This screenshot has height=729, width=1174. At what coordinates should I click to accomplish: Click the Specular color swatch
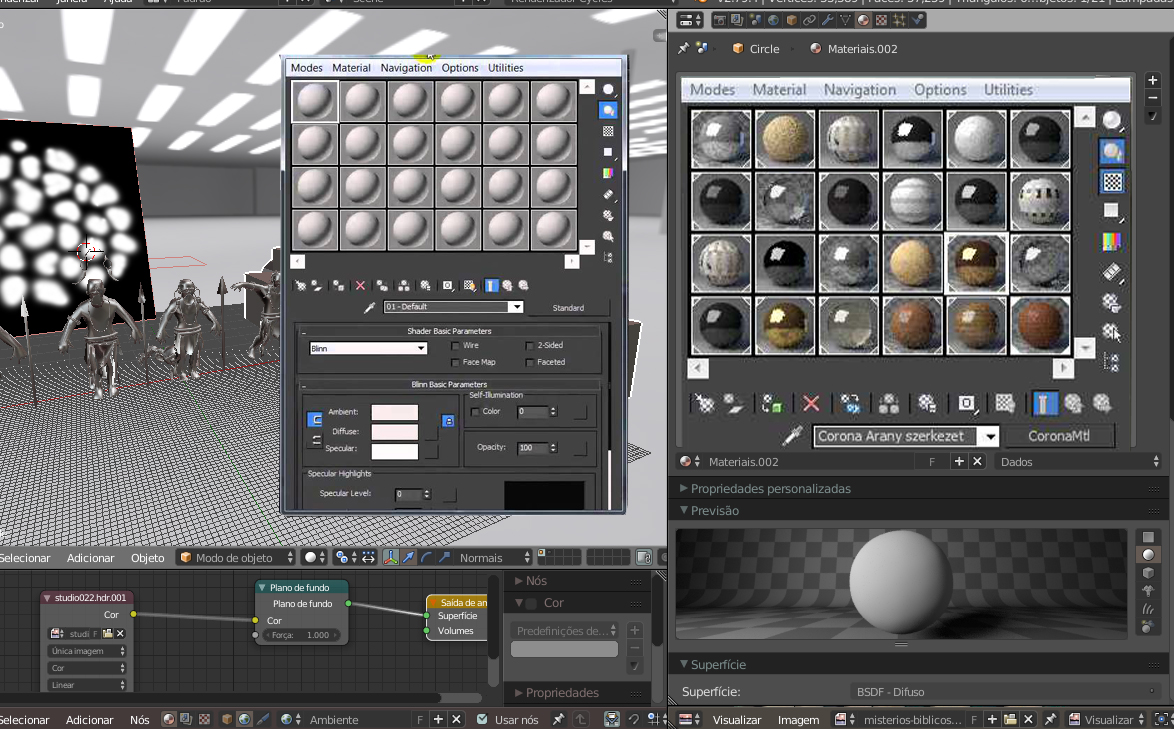pos(395,451)
